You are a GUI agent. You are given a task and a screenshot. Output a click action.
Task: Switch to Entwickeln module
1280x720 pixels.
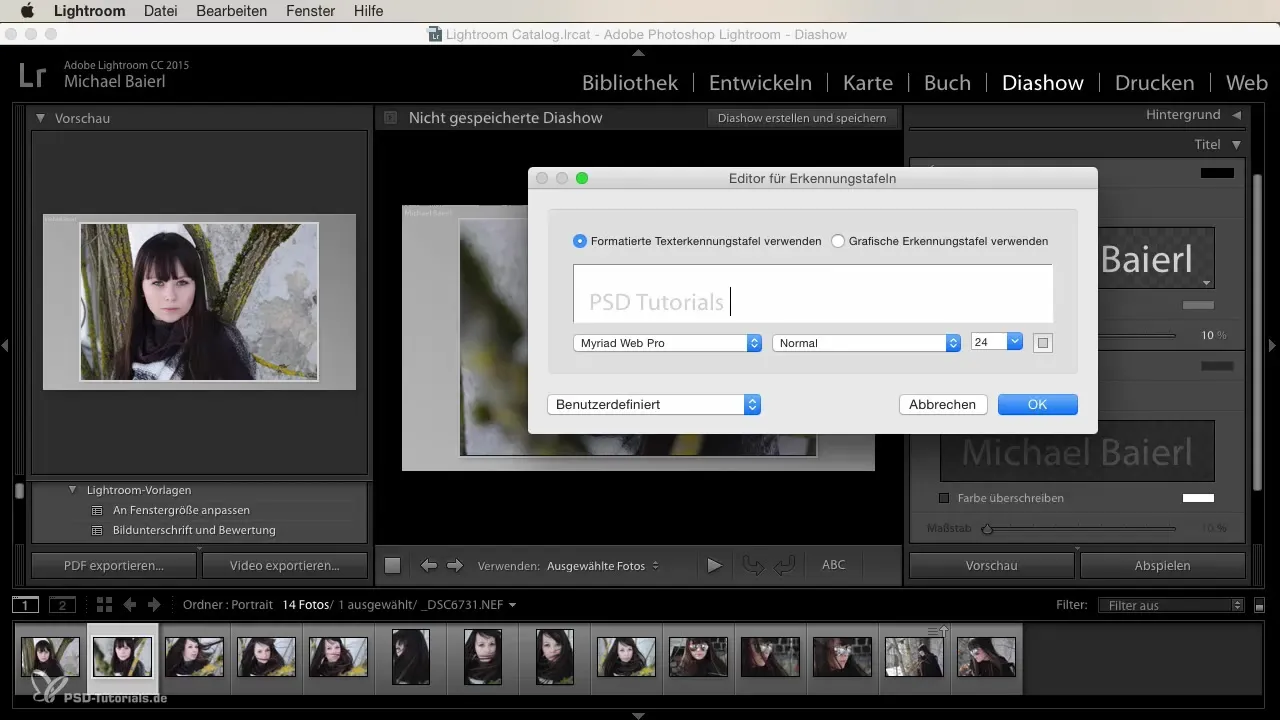pos(760,83)
